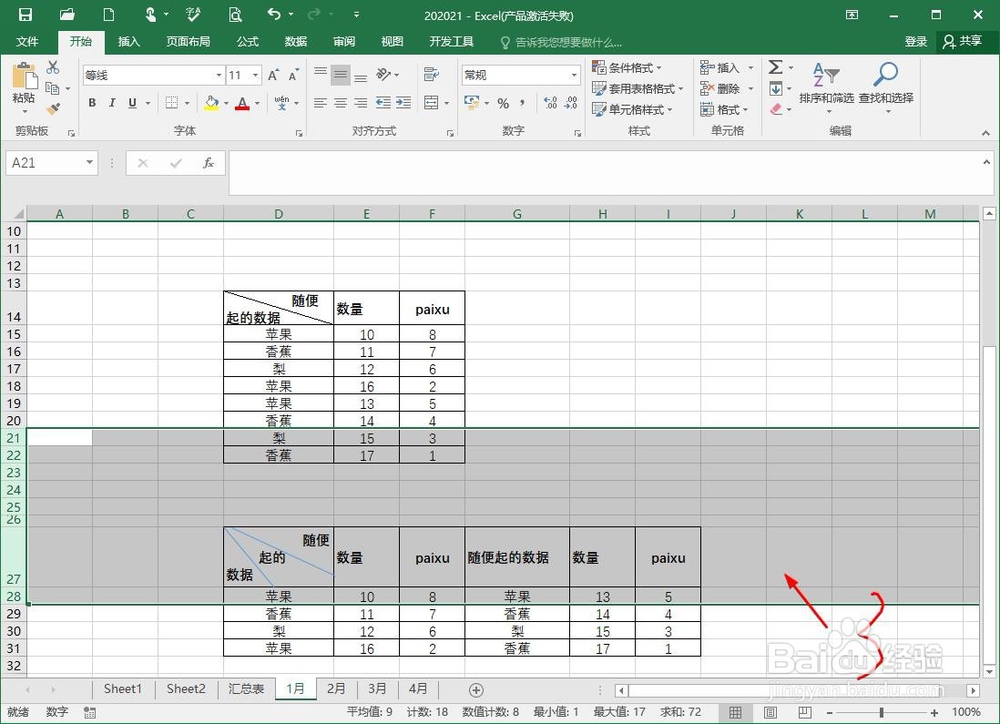Align text to the right
This screenshot has height=724, width=1000.
(x=360, y=103)
